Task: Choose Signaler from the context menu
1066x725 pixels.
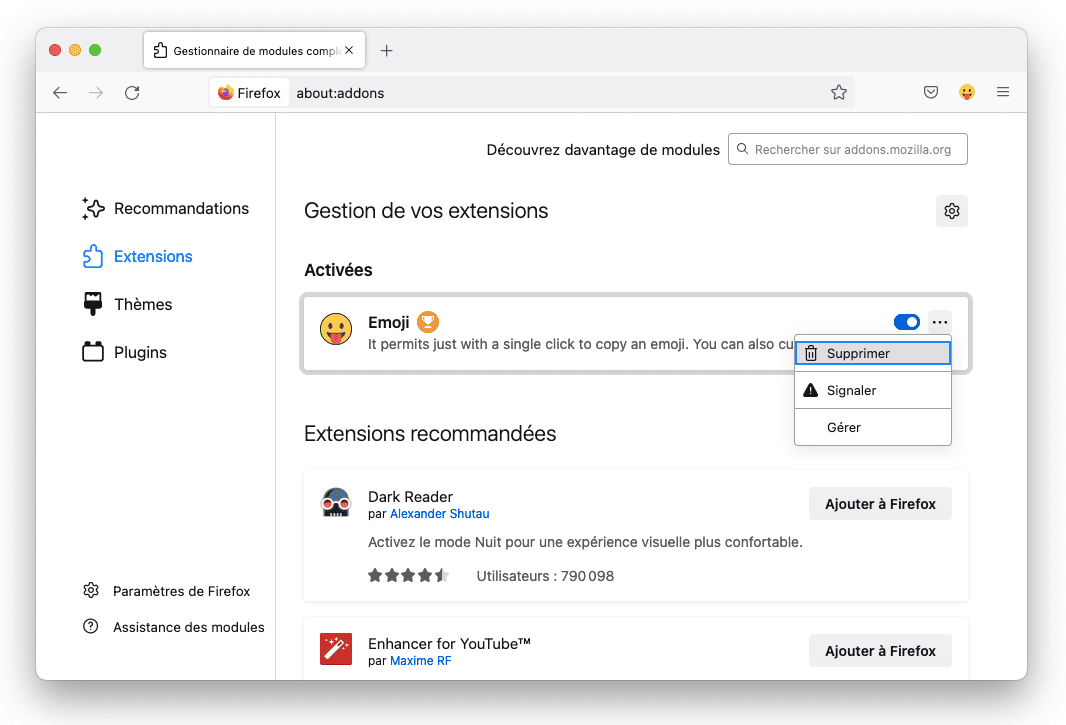Action: point(873,390)
